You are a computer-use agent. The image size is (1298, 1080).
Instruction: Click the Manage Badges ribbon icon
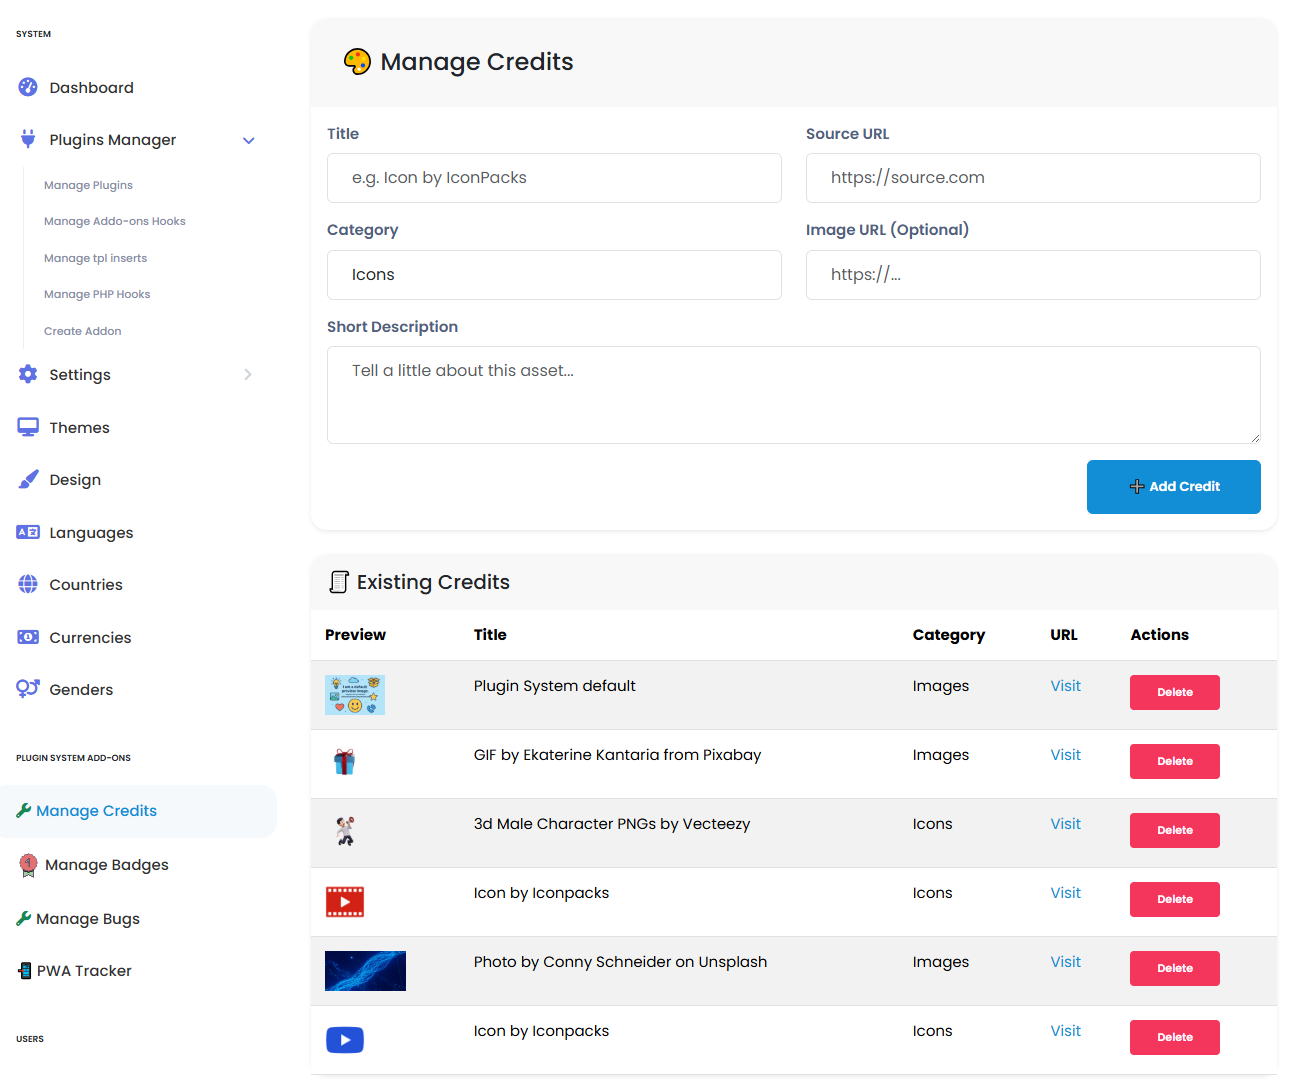[27, 864]
